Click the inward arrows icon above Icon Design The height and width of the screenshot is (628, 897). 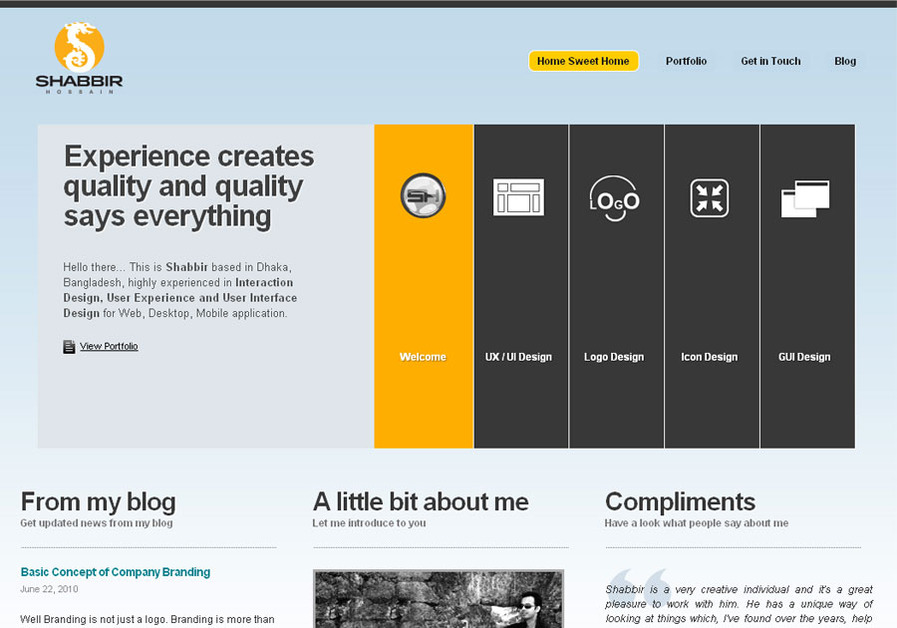click(x=711, y=196)
